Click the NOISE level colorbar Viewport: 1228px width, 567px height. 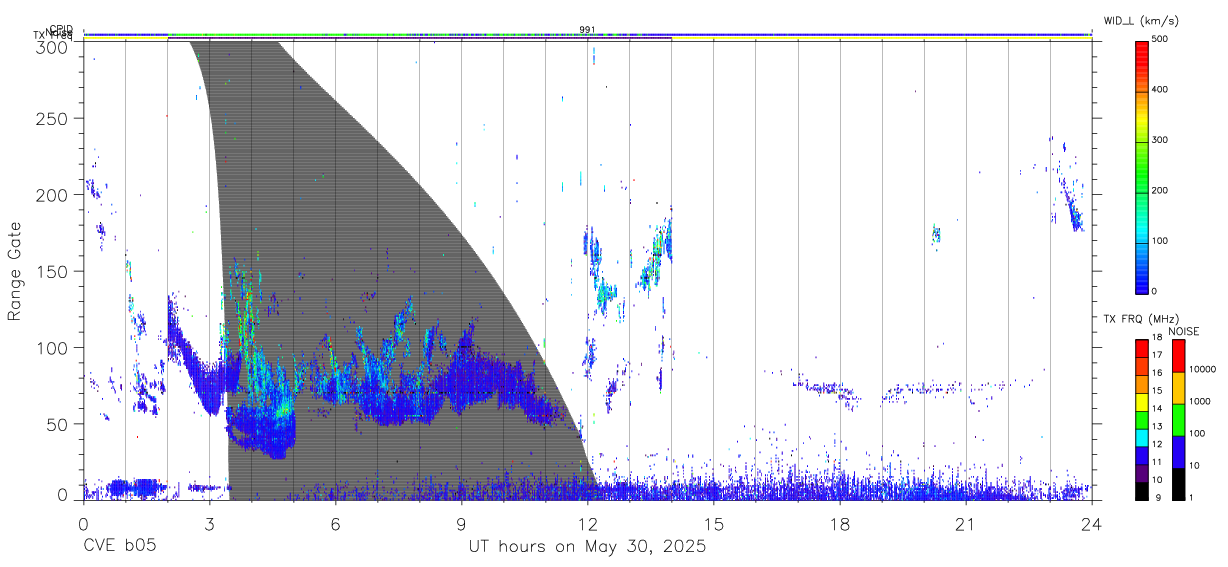point(1178,419)
